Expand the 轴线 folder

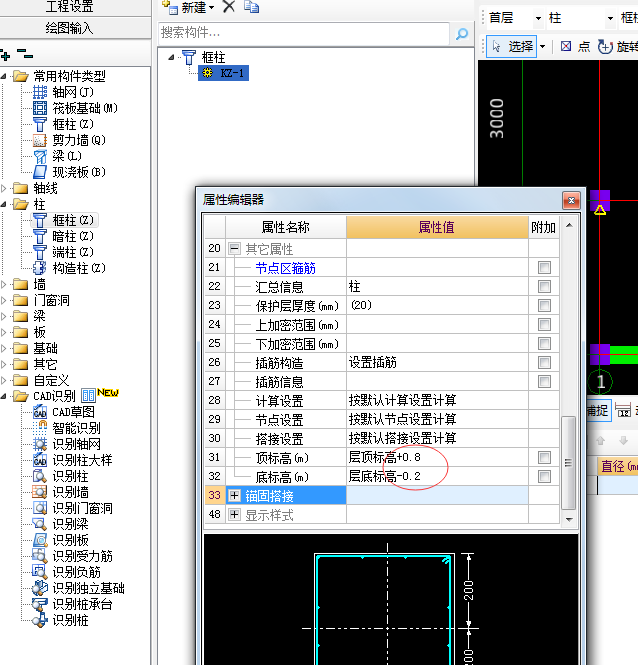click(4, 188)
